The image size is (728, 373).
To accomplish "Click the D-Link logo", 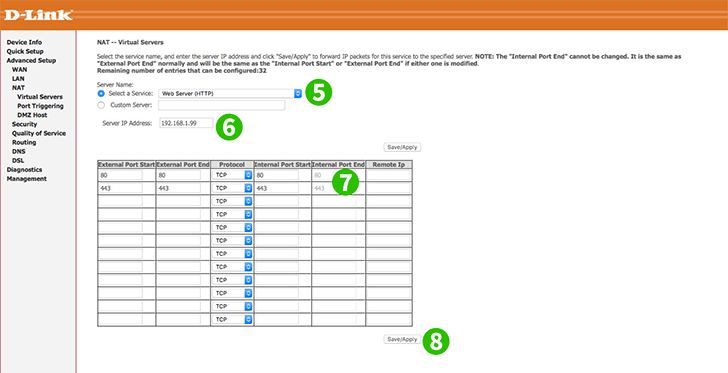I will tap(39, 15).
